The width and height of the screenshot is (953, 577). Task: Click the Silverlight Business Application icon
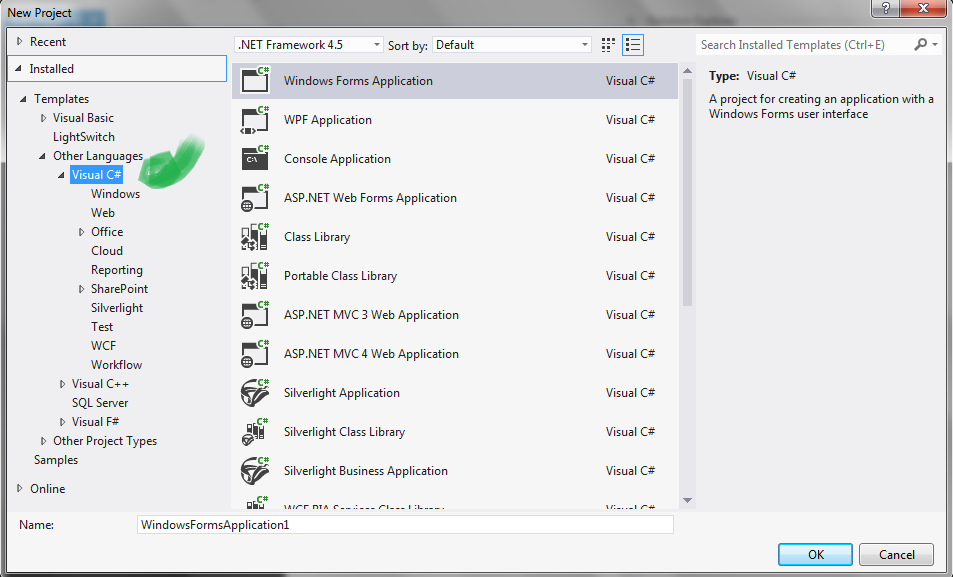click(255, 470)
